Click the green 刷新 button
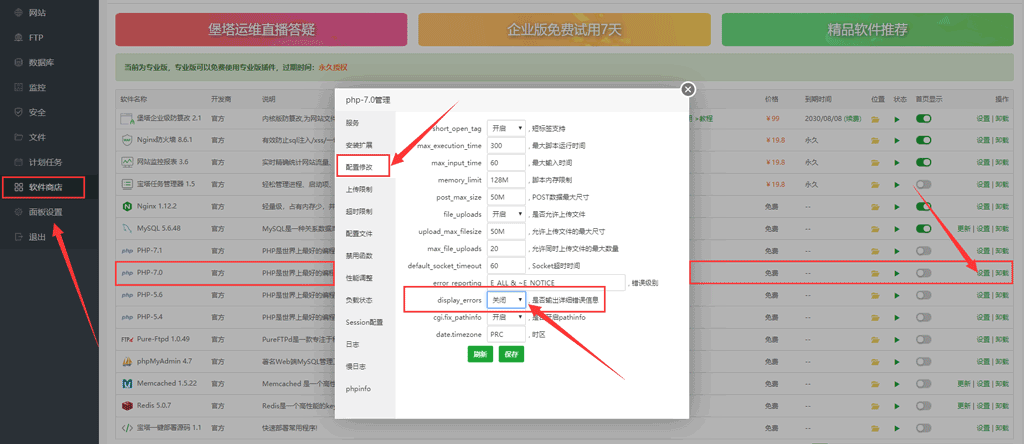 [x=480, y=354]
